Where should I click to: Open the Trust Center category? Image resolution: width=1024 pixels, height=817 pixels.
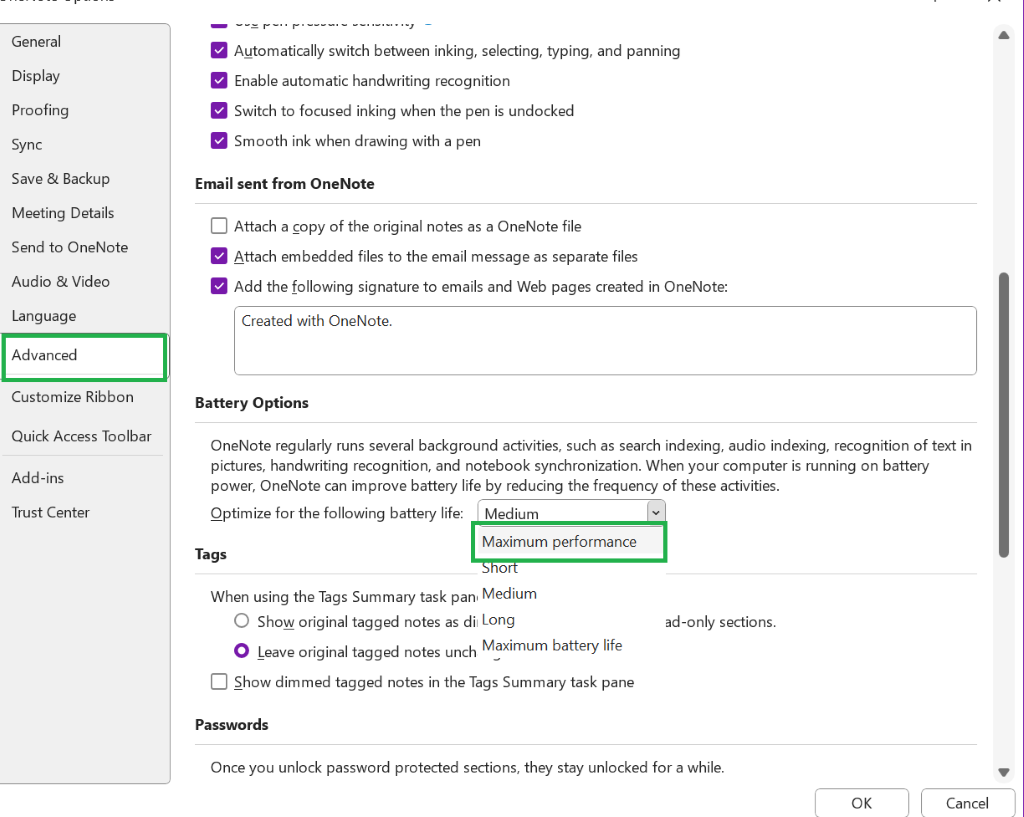(50, 512)
